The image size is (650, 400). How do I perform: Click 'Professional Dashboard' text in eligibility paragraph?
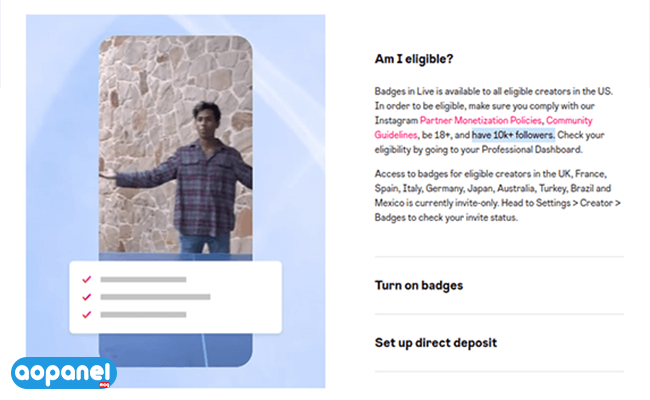tap(531, 150)
